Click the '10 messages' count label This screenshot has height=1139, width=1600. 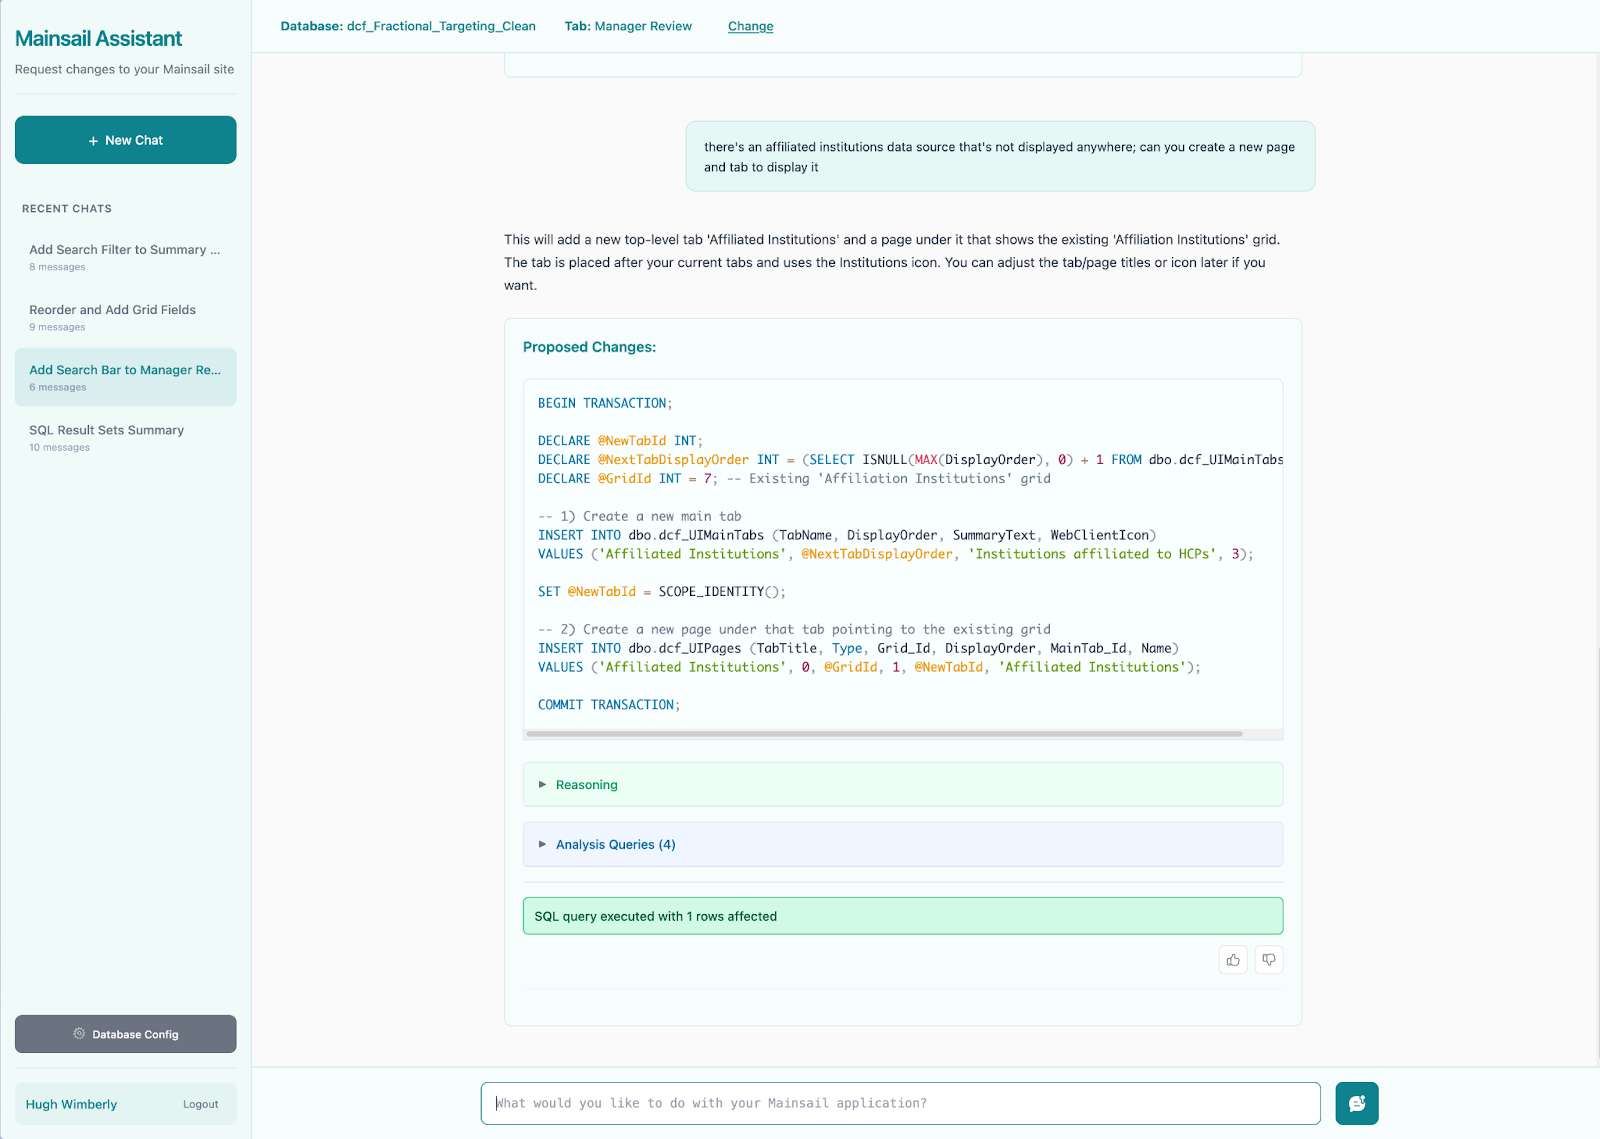[x=60, y=448]
